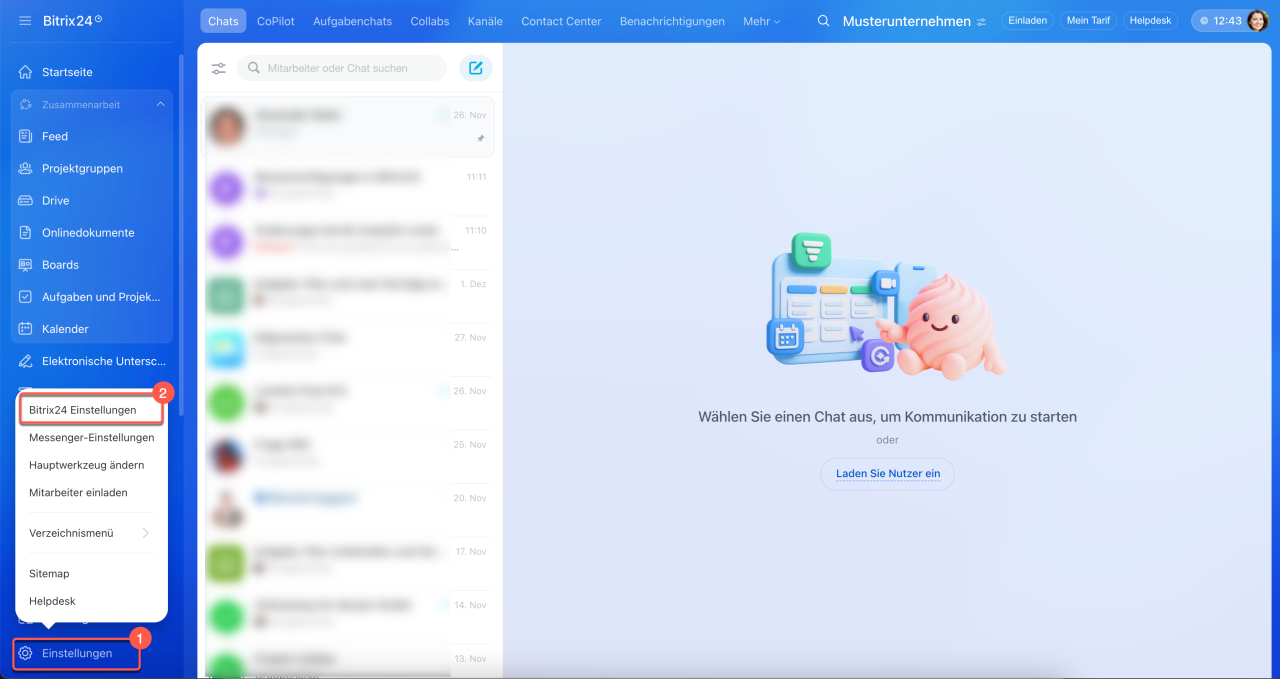Click the new chat compose icon
Image resolution: width=1280 pixels, height=679 pixels.
(476, 68)
